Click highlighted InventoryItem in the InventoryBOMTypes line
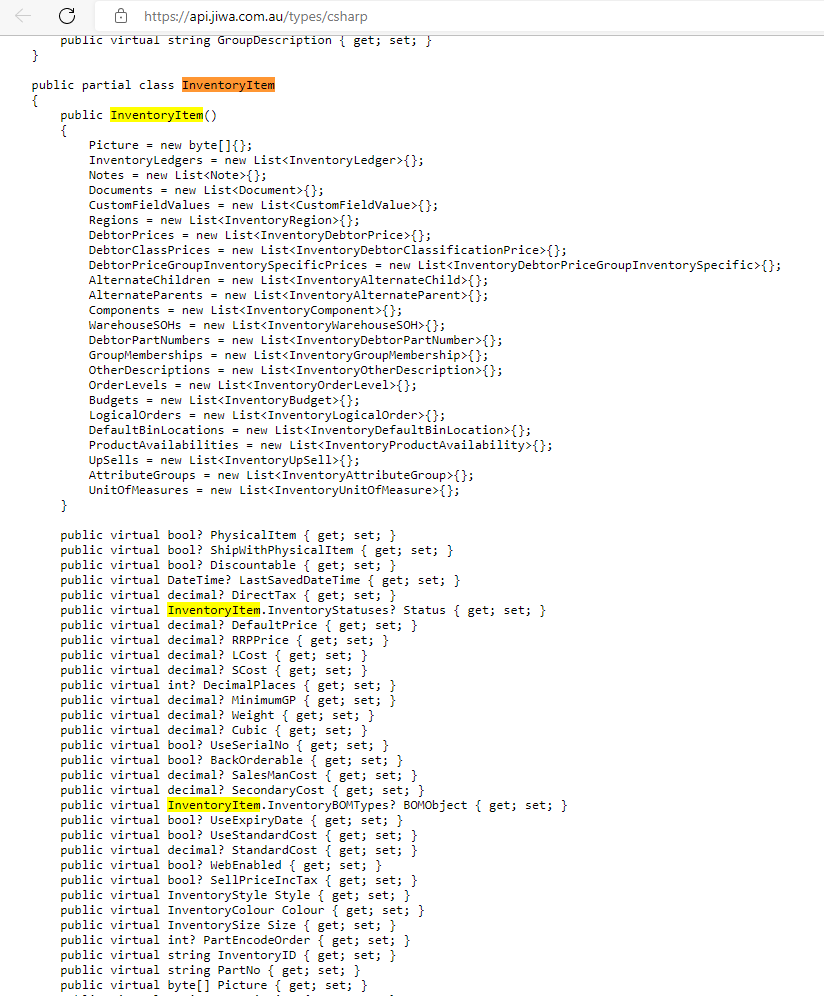Viewport: 824px width, 996px height. (214, 805)
